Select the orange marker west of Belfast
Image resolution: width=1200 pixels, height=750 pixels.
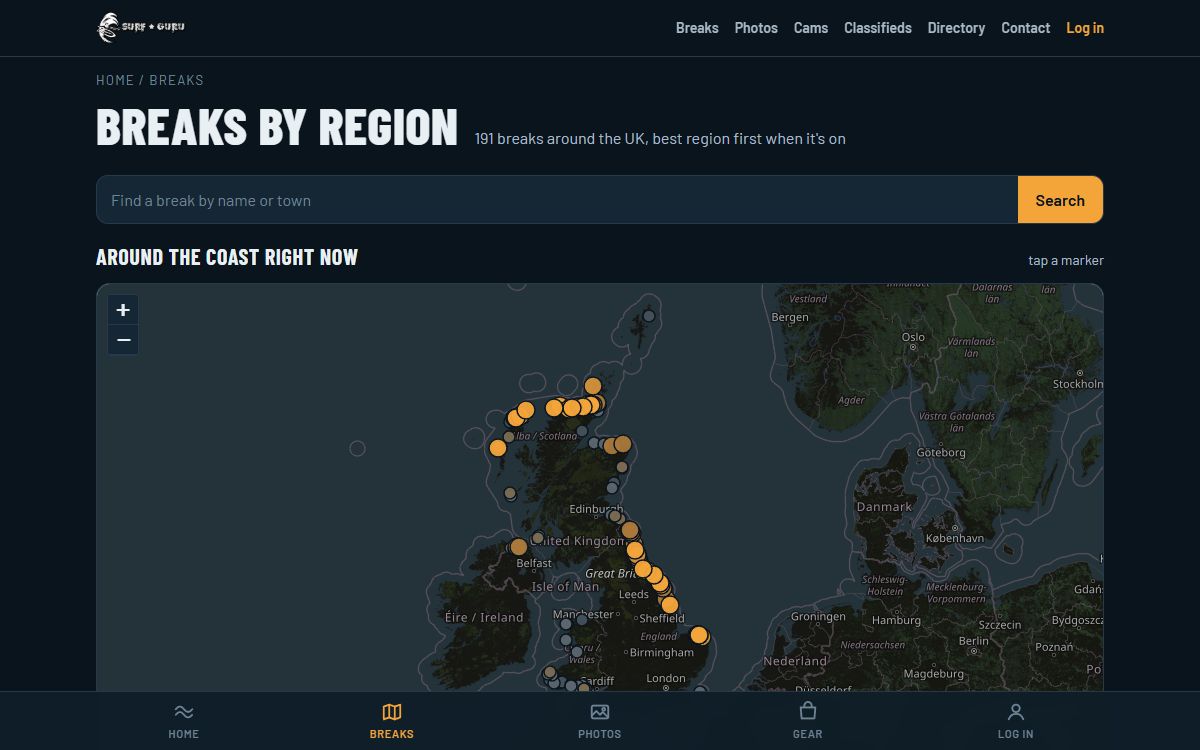click(518, 547)
